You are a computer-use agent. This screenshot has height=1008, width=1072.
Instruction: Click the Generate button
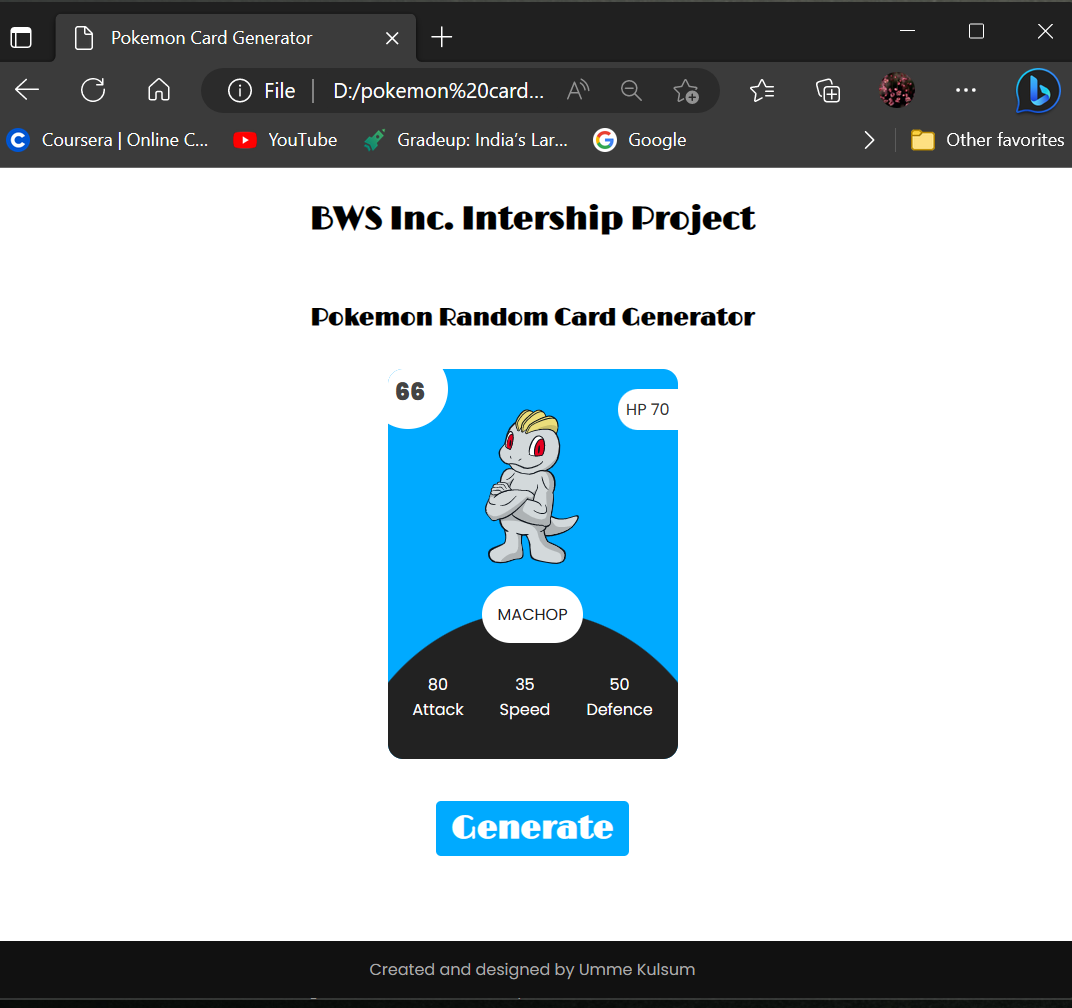[x=532, y=828]
